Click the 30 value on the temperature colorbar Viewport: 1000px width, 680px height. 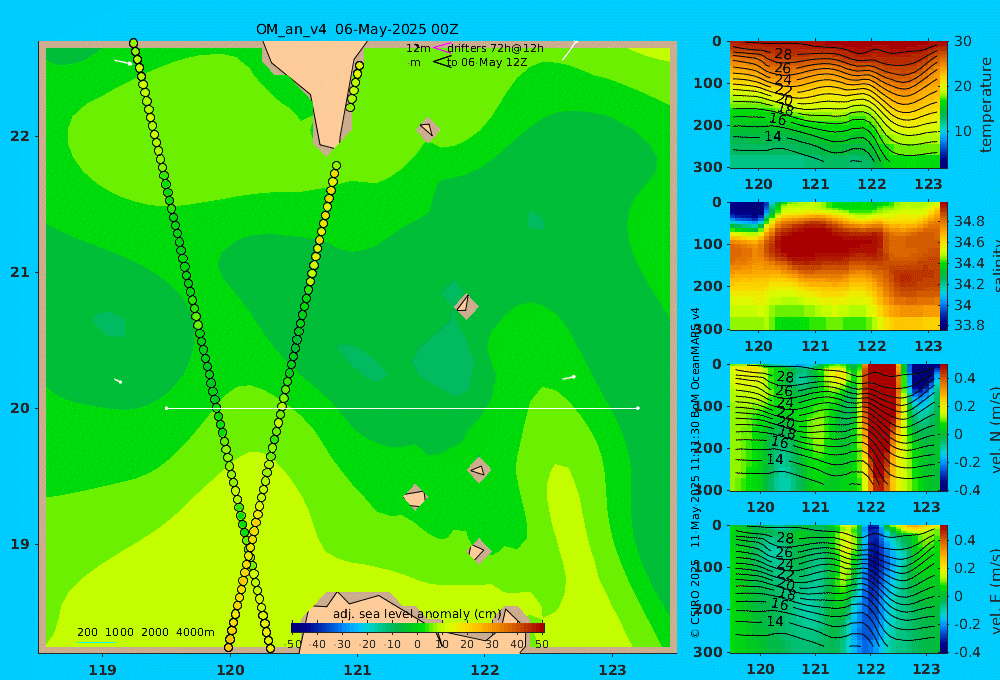pyautogui.click(x=962, y=41)
